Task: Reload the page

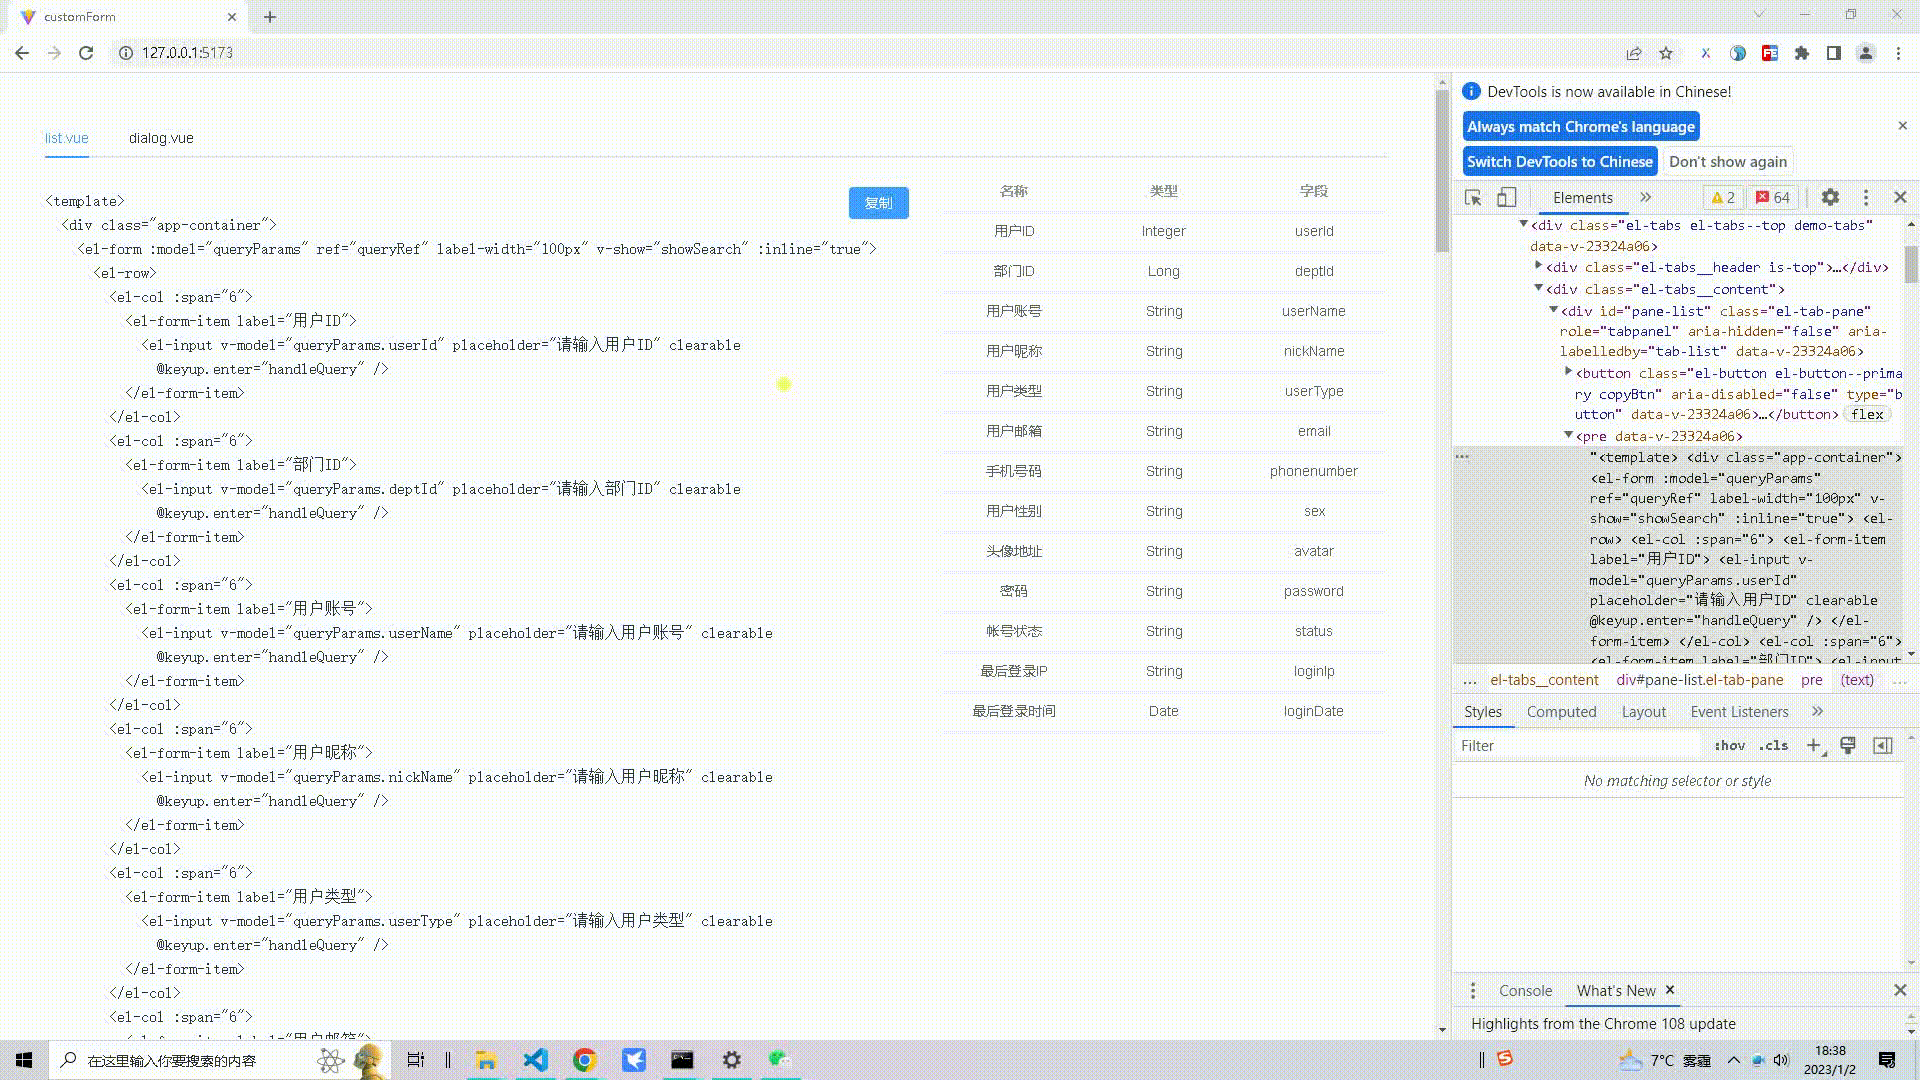Action: pos(86,53)
